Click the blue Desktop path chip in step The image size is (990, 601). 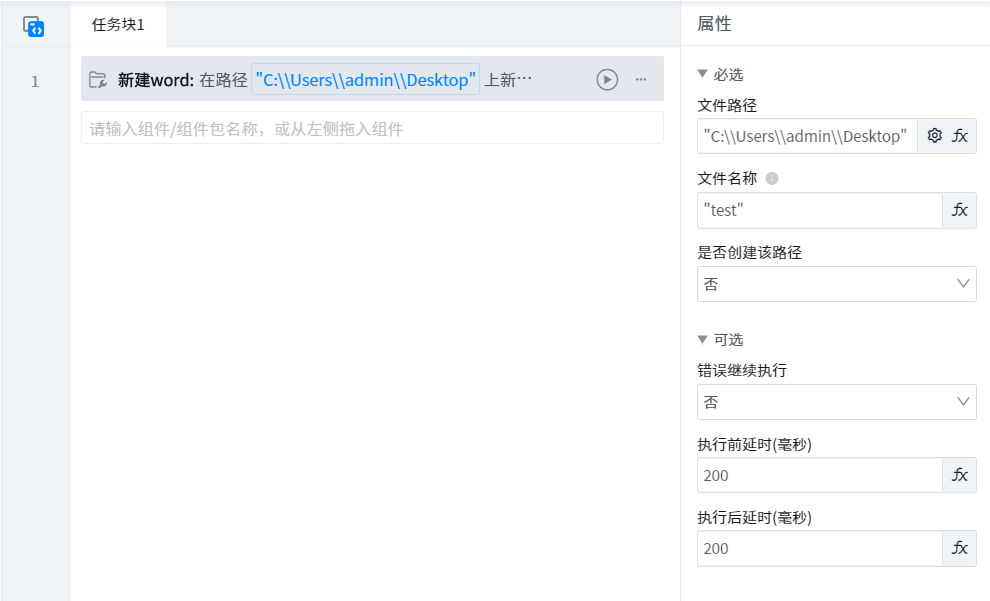click(365, 80)
